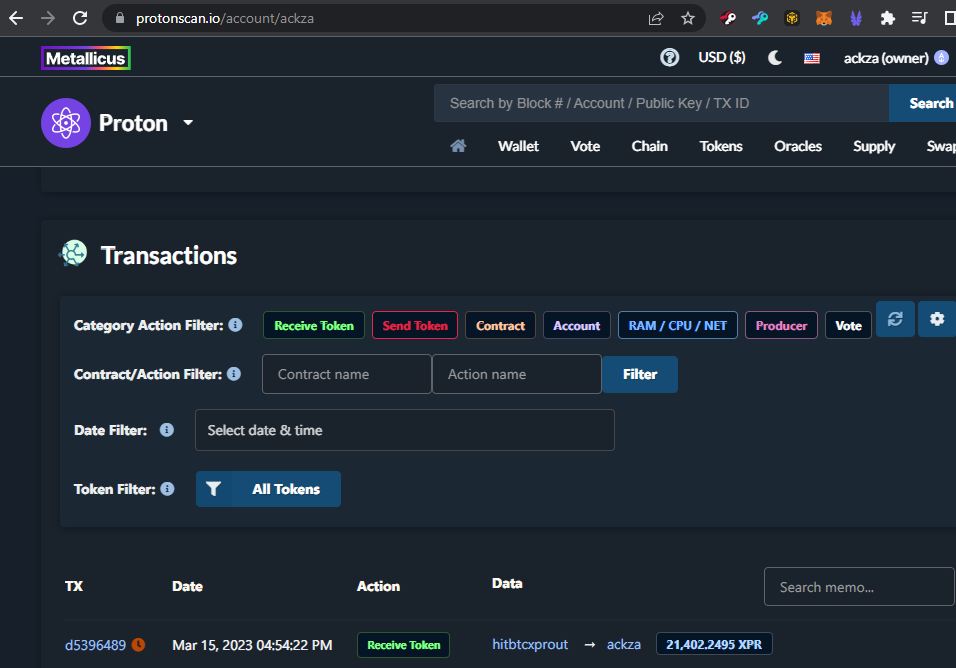Click the Action name input field
This screenshot has height=668, width=956.
pos(517,374)
